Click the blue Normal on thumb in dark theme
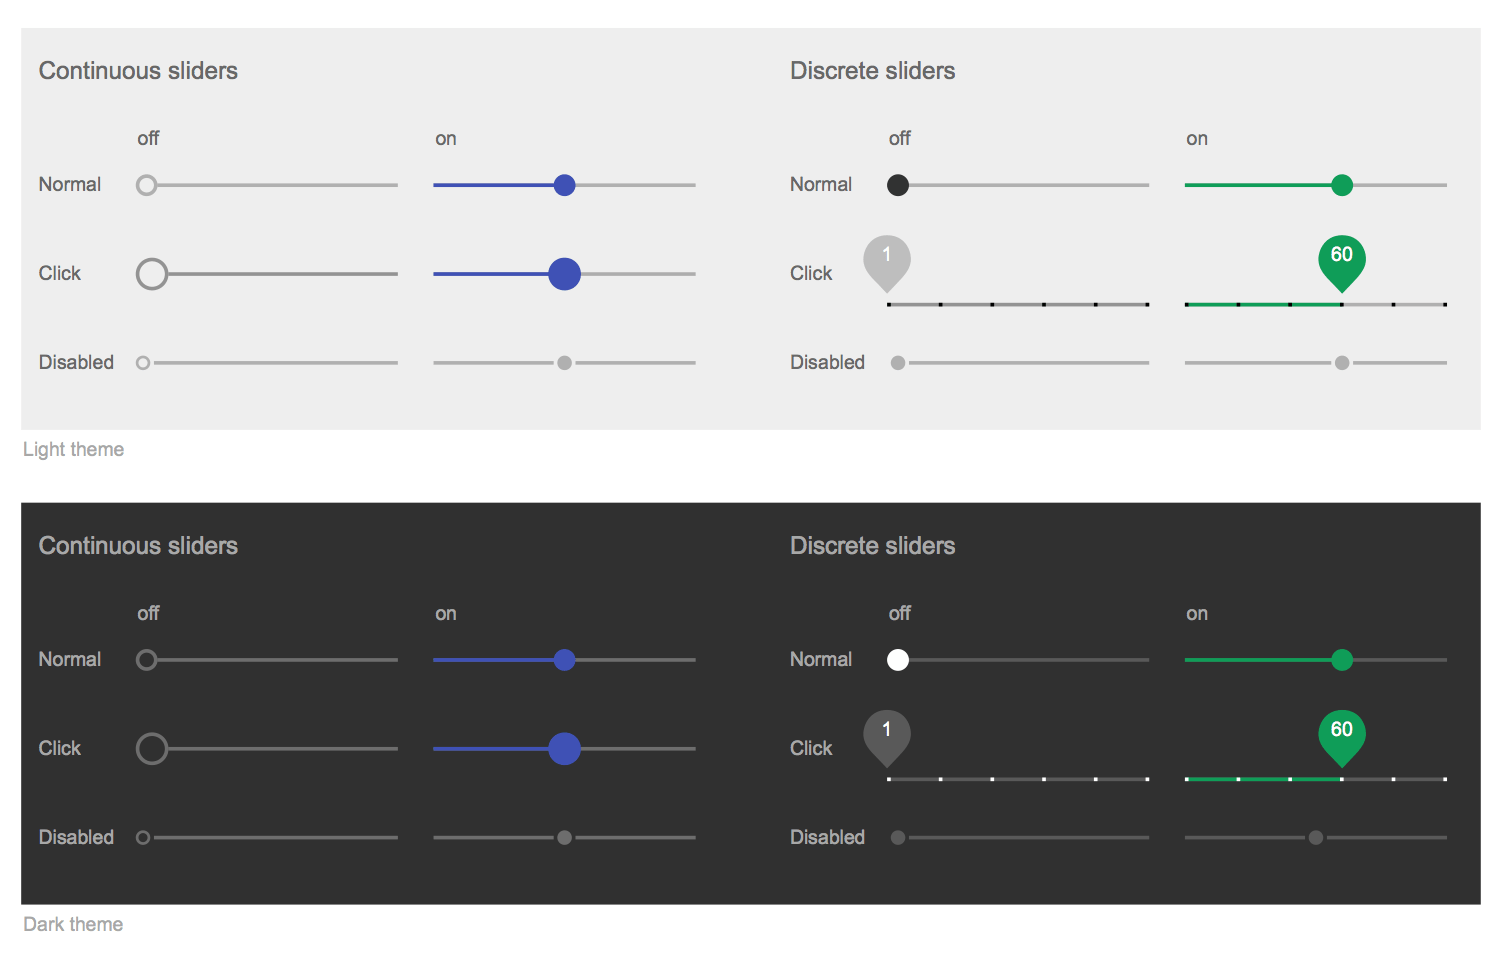This screenshot has width=1500, height=967. pyautogui.click(x=564, y=660)
